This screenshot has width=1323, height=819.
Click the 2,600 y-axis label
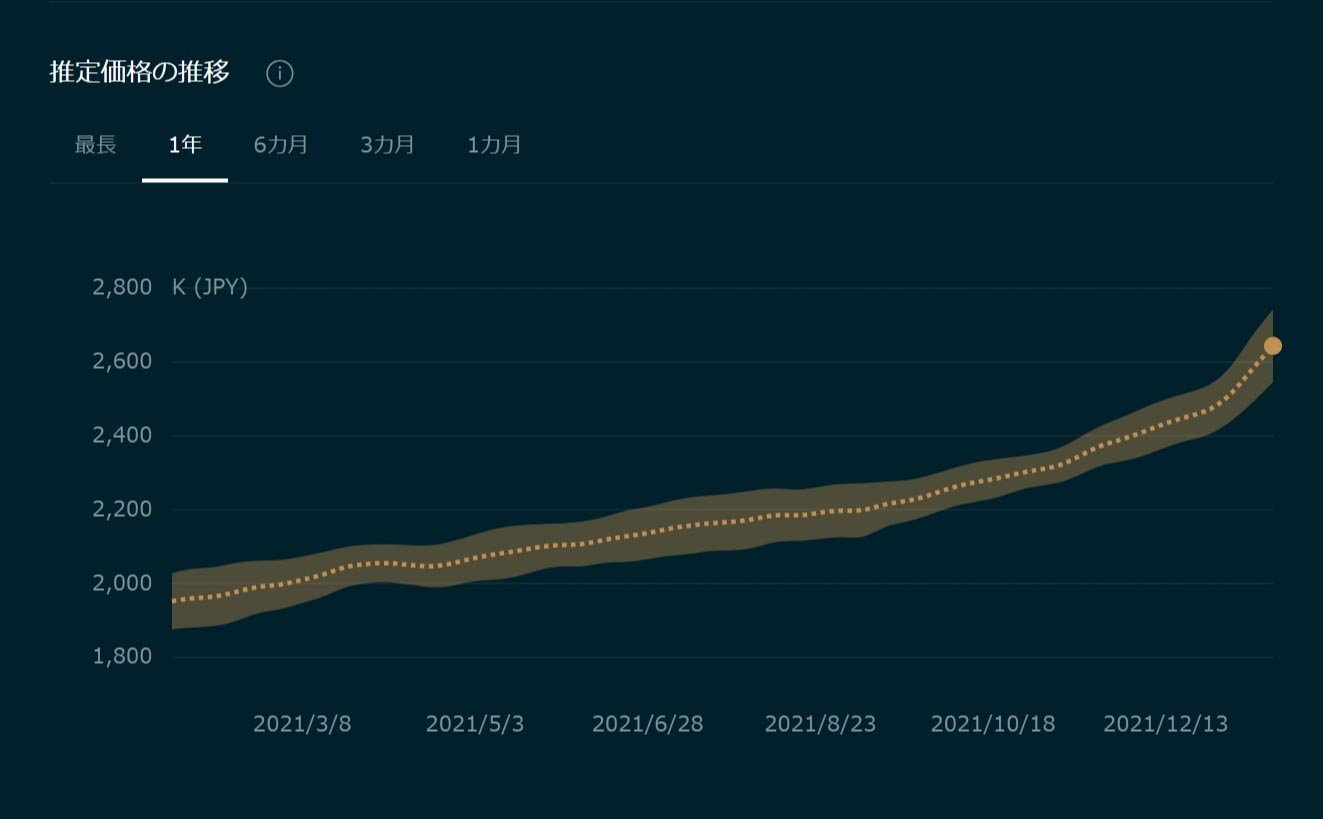tap(122, 361)
